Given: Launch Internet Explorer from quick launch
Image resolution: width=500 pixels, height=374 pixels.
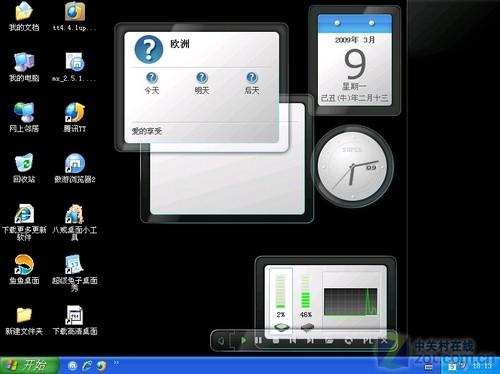Looking at the screenshot, I should (87, 366).
